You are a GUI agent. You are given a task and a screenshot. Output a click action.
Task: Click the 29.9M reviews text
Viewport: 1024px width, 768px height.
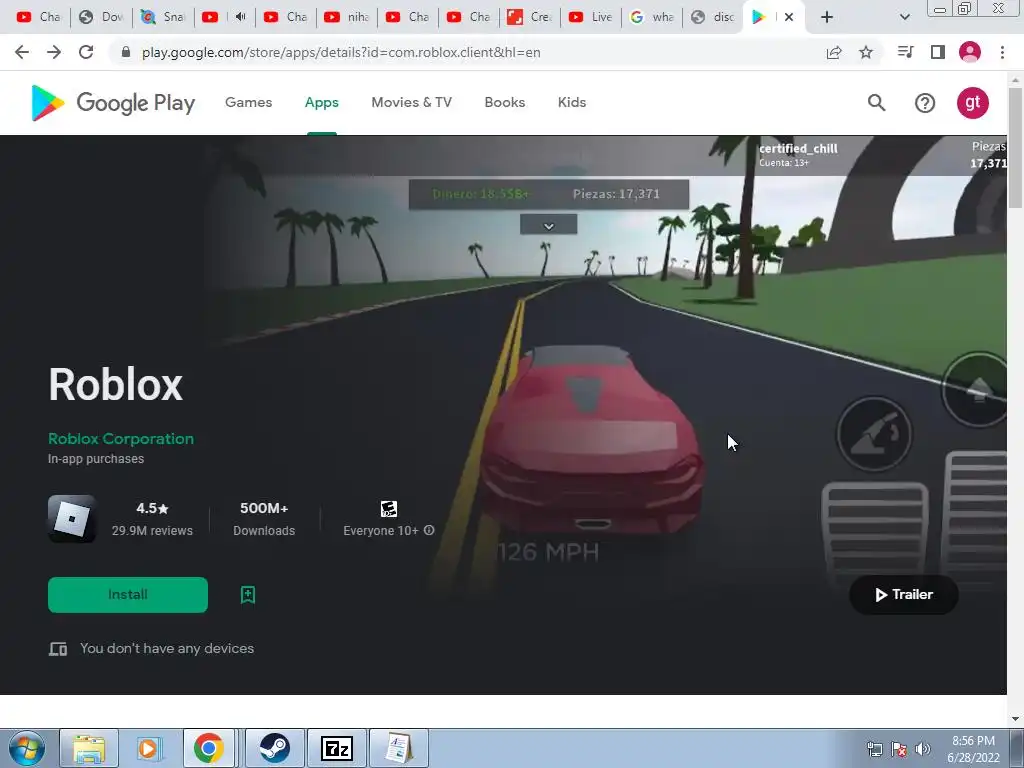point(152,531)
